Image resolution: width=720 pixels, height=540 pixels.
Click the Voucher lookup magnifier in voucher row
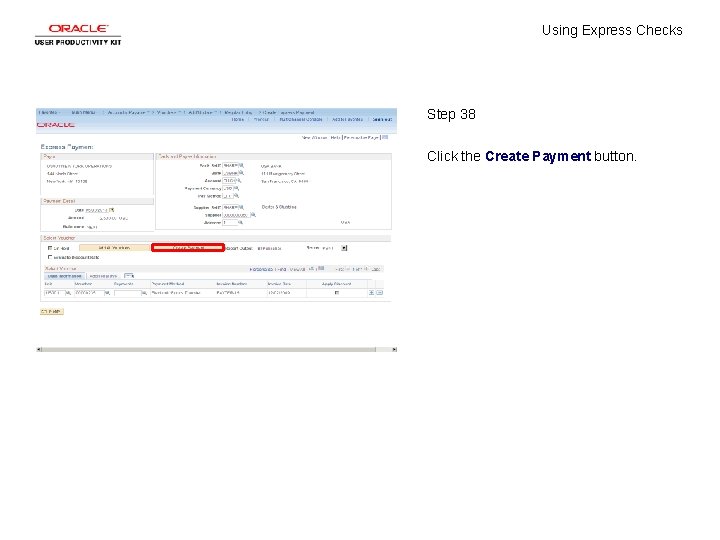[x=107, y=293]
